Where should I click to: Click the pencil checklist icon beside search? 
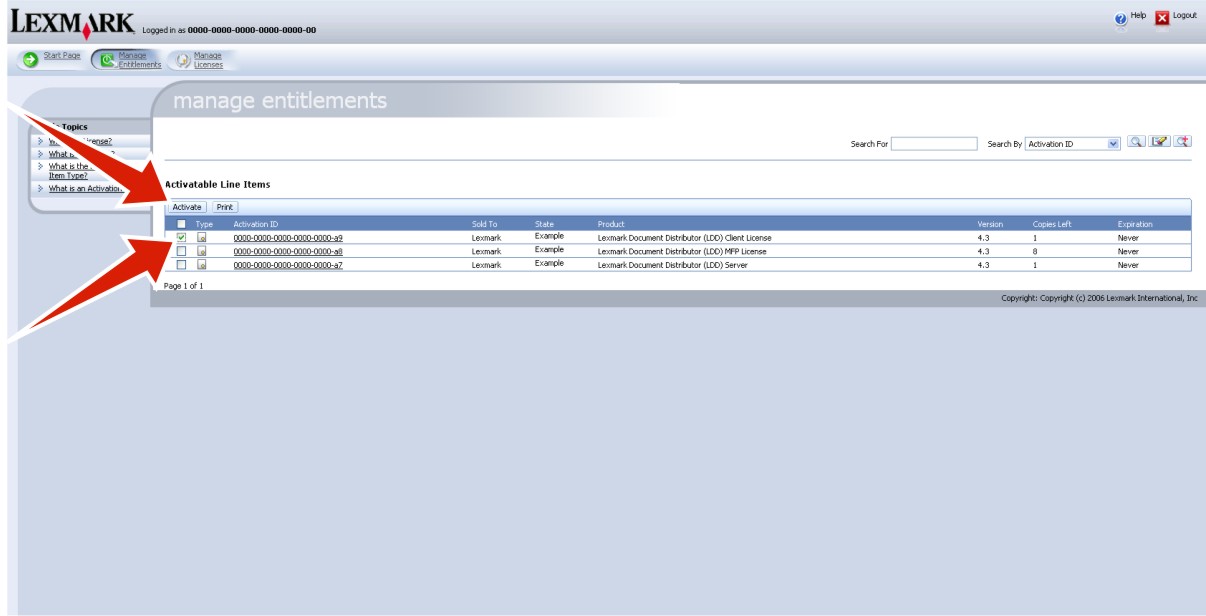1159,143
